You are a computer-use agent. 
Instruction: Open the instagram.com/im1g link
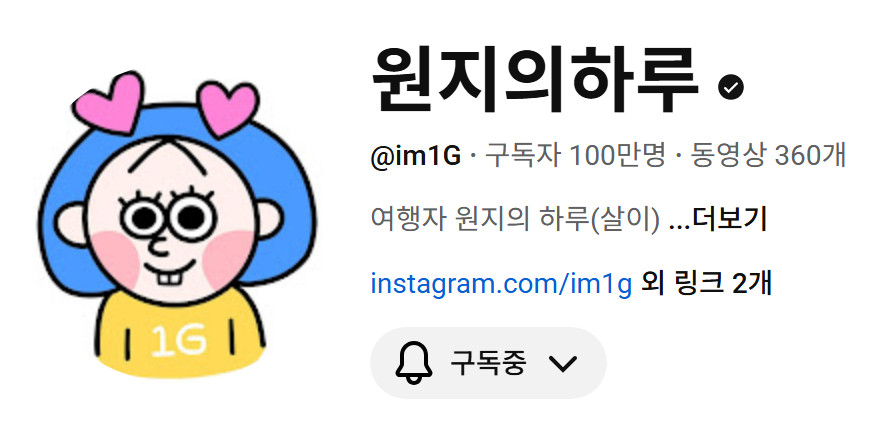click(501, 284)
